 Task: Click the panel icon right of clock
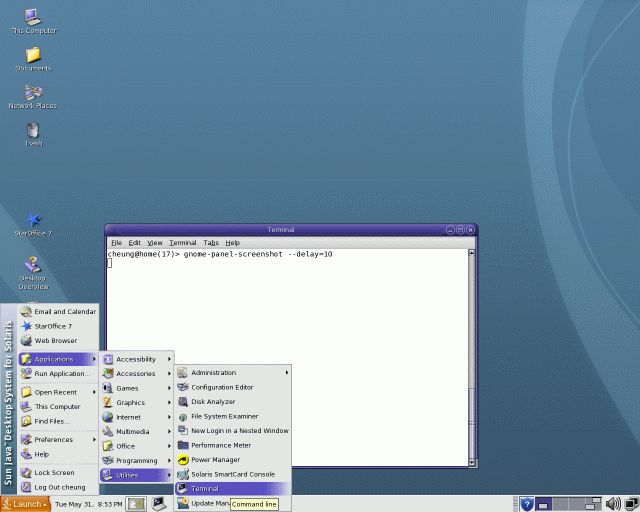pyautogui.click(x=136, y=504)
